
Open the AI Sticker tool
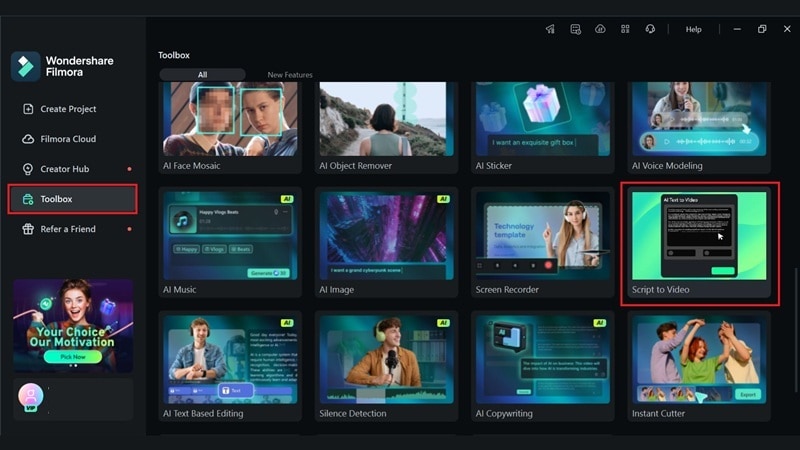point(543,128)
